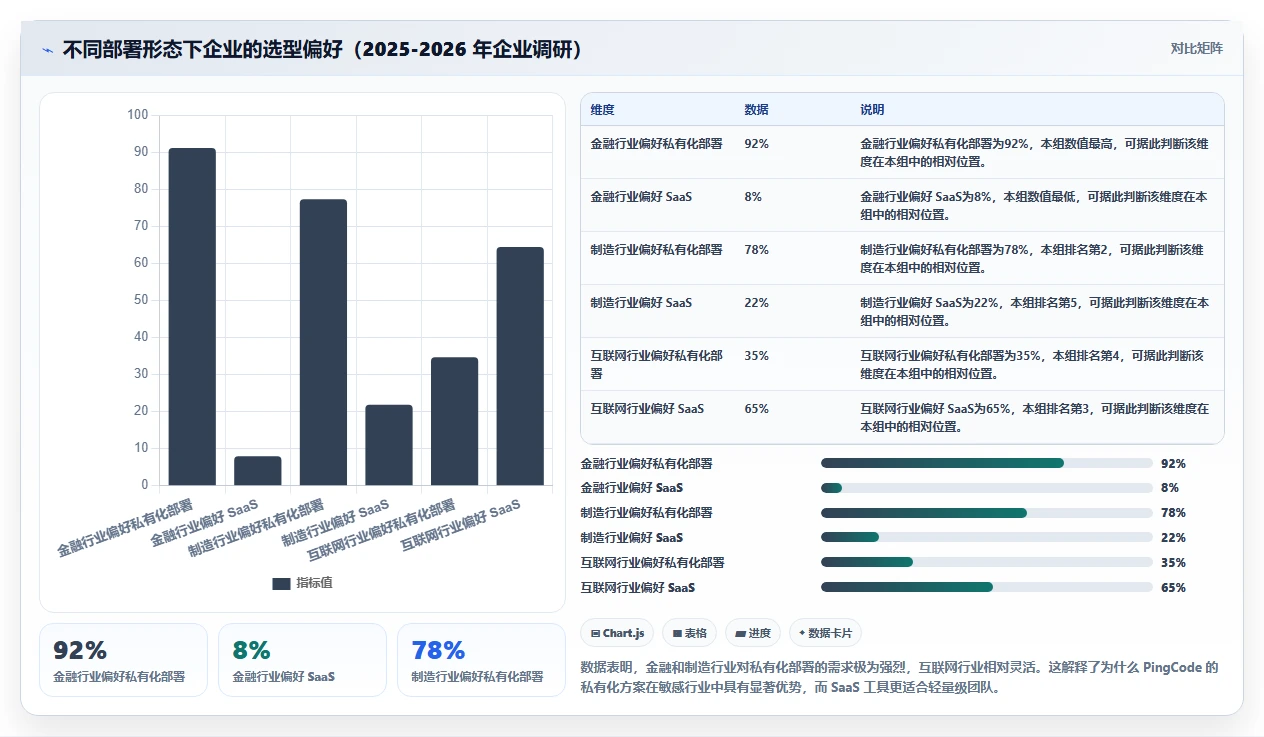Click the x-axis label 互联网行业偏好 SaaS
The height and width of the screenshot is (737, 1264).
(x=461, y=526)
